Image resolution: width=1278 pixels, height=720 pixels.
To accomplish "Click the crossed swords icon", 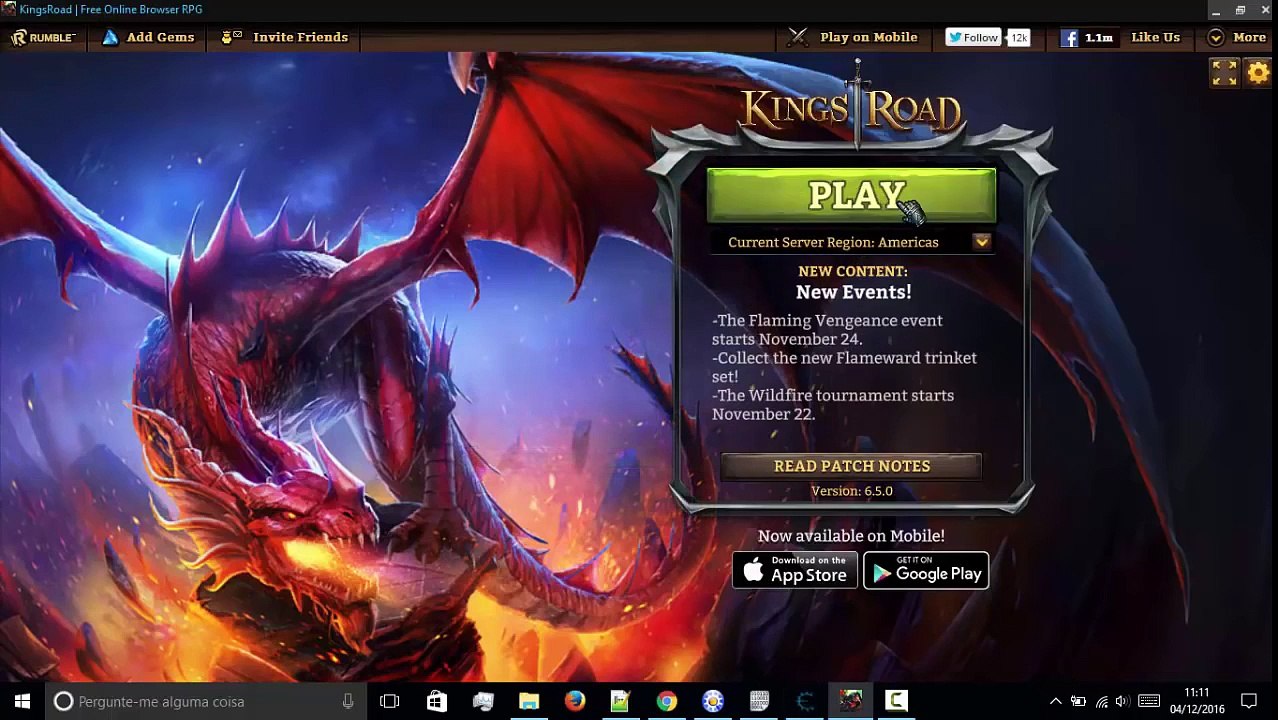I will (x=798, y=37).
